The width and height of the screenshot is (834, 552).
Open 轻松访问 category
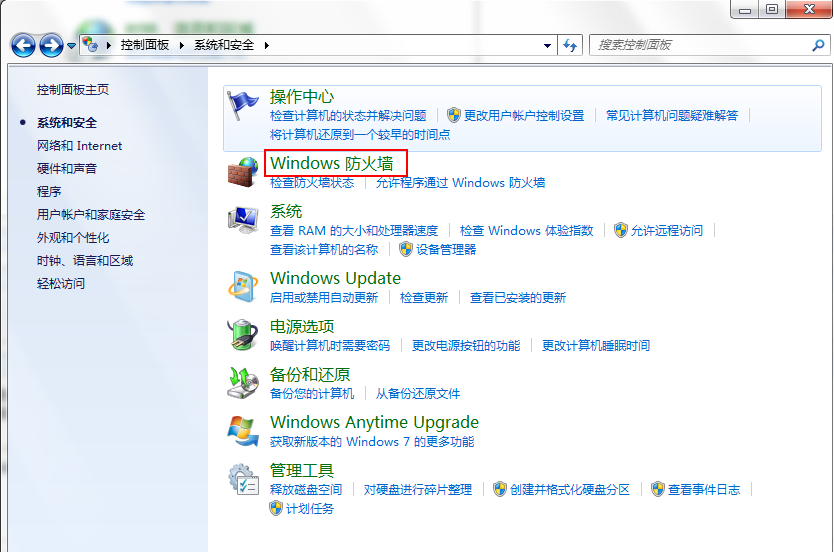click(x=61, y=283)
